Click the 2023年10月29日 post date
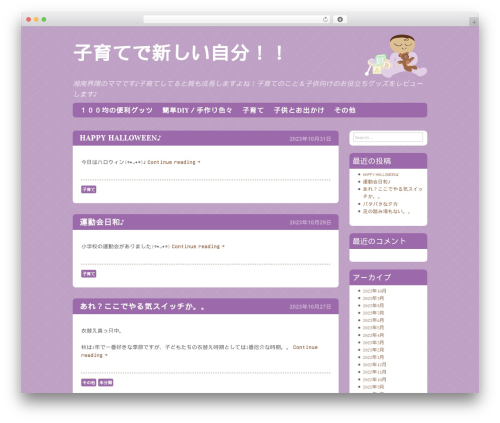Image resolution: width=500 pixels, height=423 pixels. pos(310,222)
